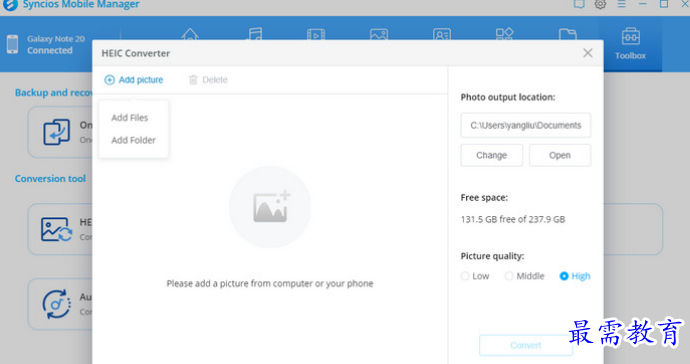Click the feedback message icon in the title bar
The width and height of the screenshot is (690, 364).
579,4
